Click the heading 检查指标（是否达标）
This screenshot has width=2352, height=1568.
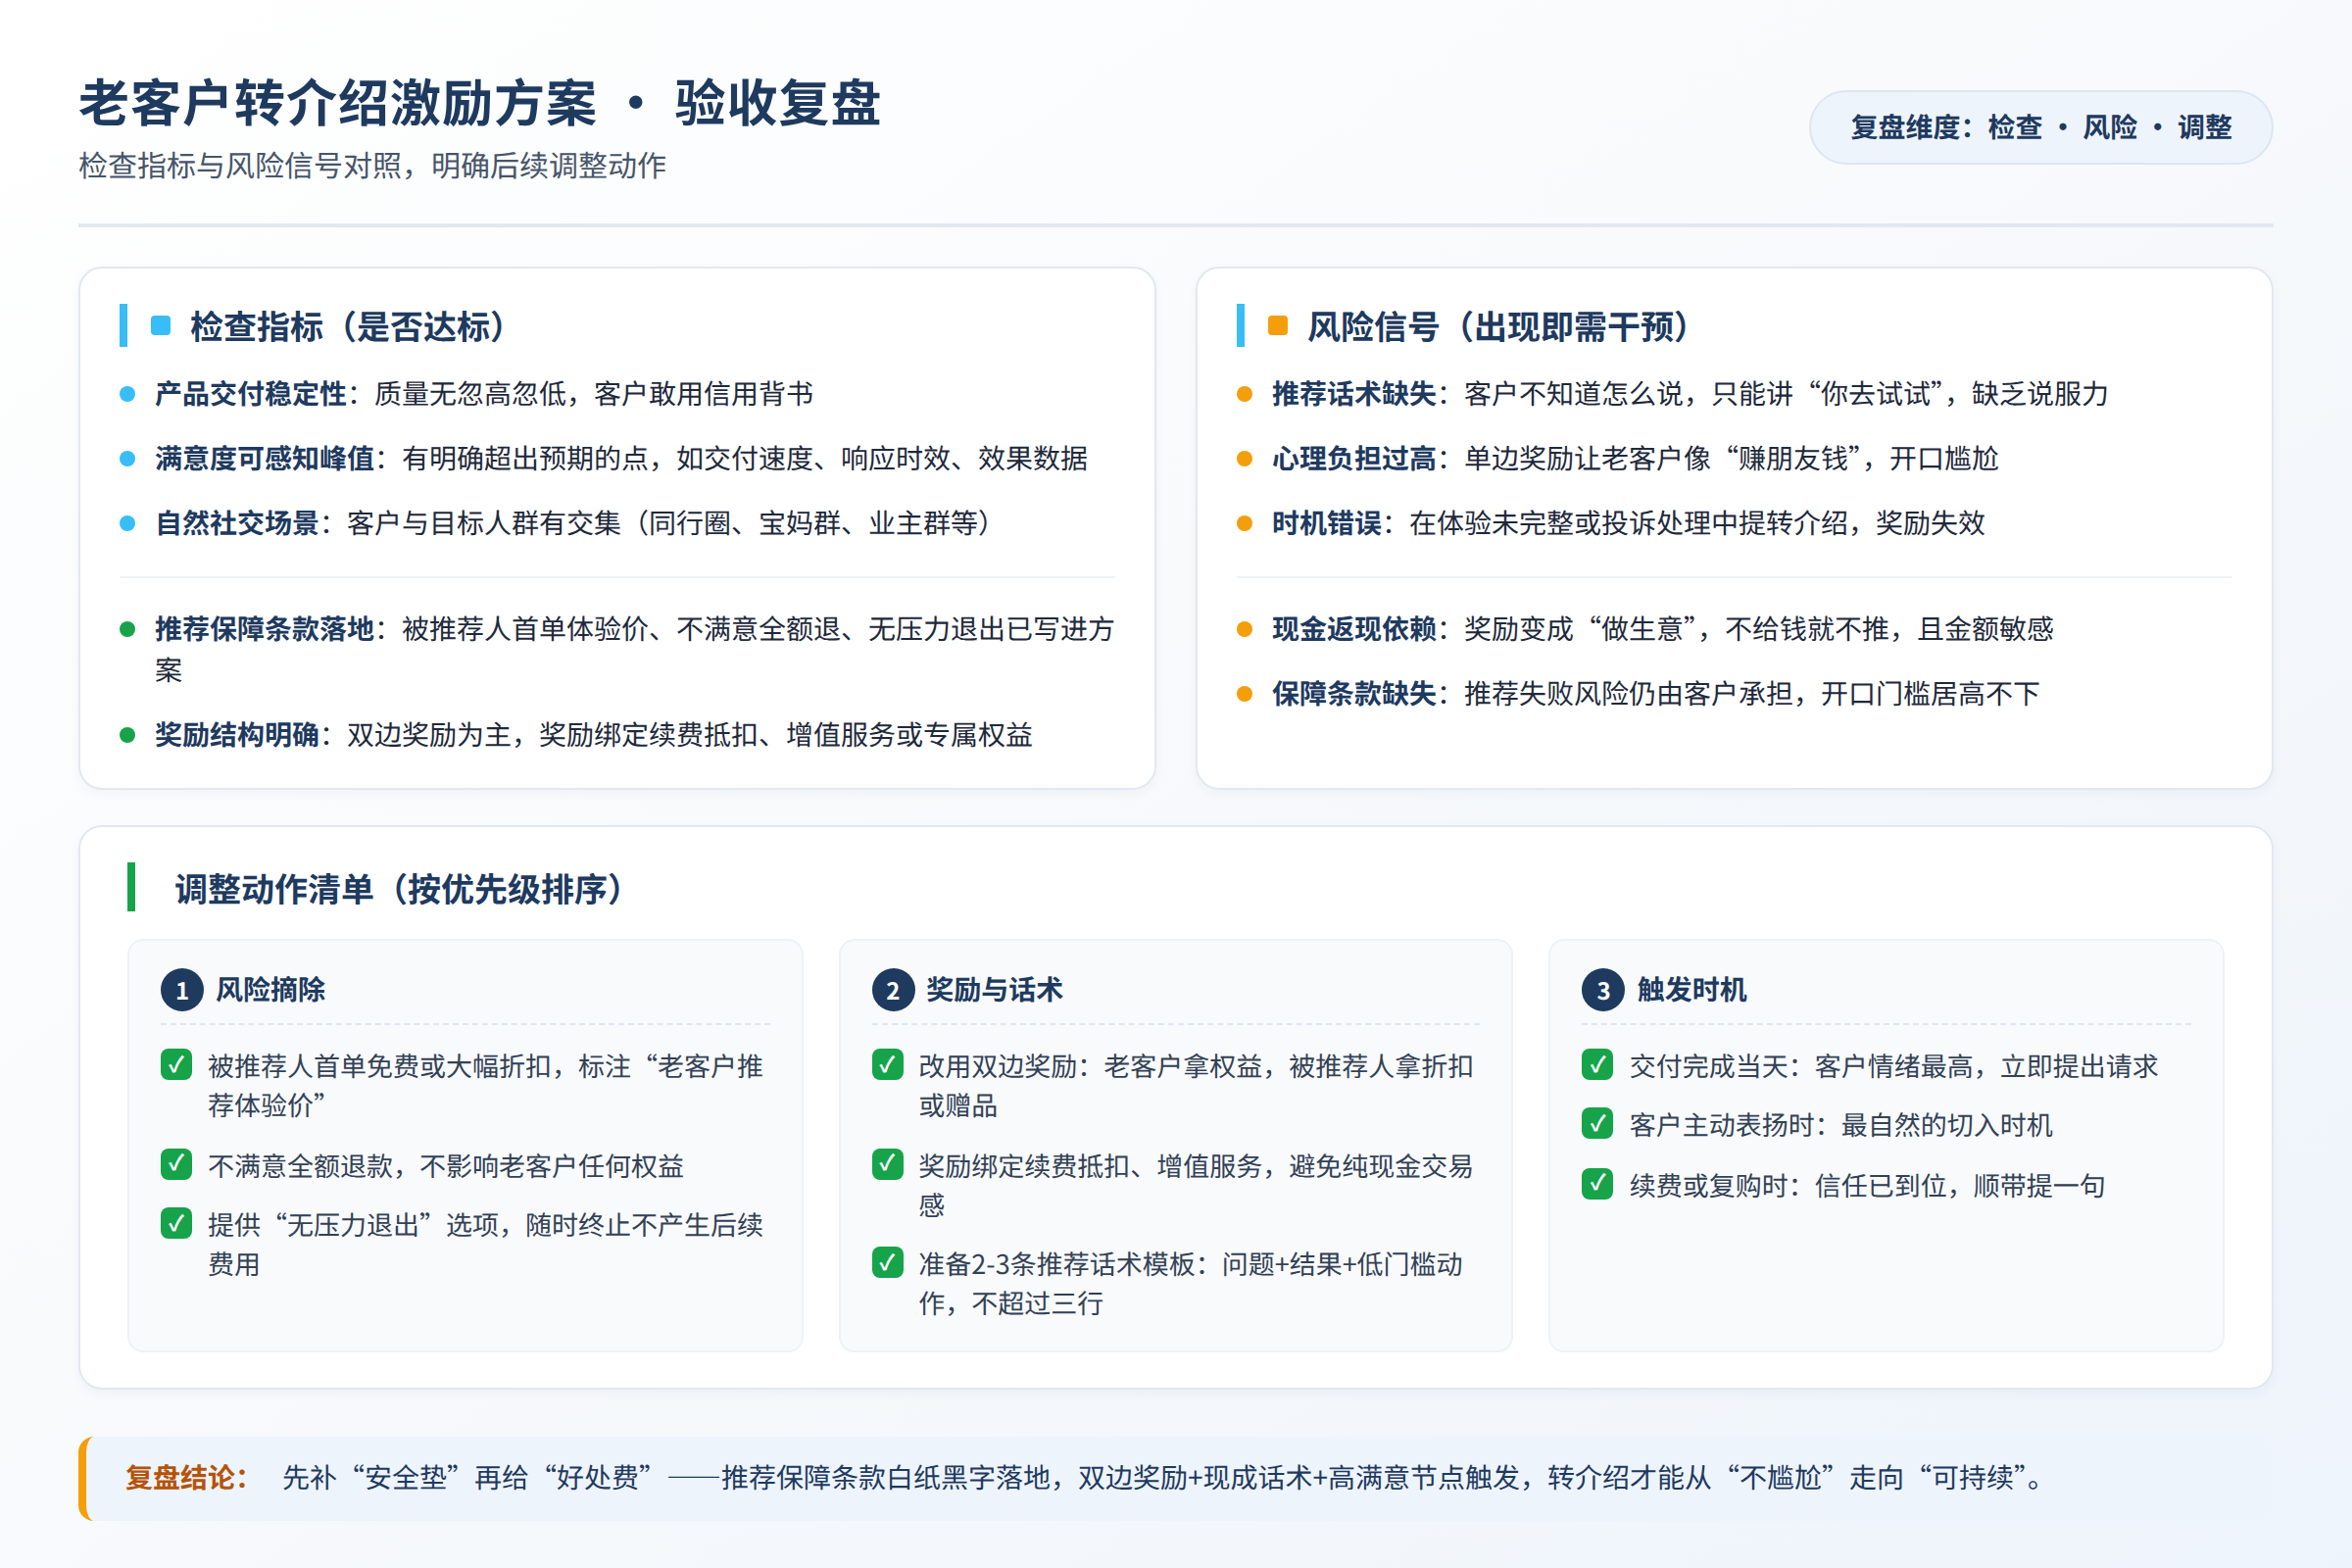pos(350,327)
